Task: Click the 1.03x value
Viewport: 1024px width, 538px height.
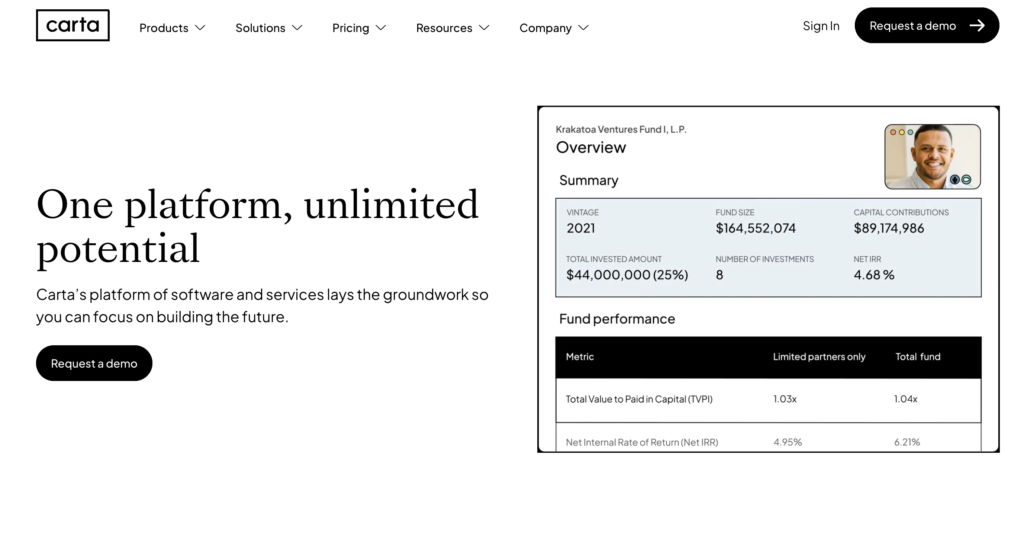Action: (x=785, y=399)
